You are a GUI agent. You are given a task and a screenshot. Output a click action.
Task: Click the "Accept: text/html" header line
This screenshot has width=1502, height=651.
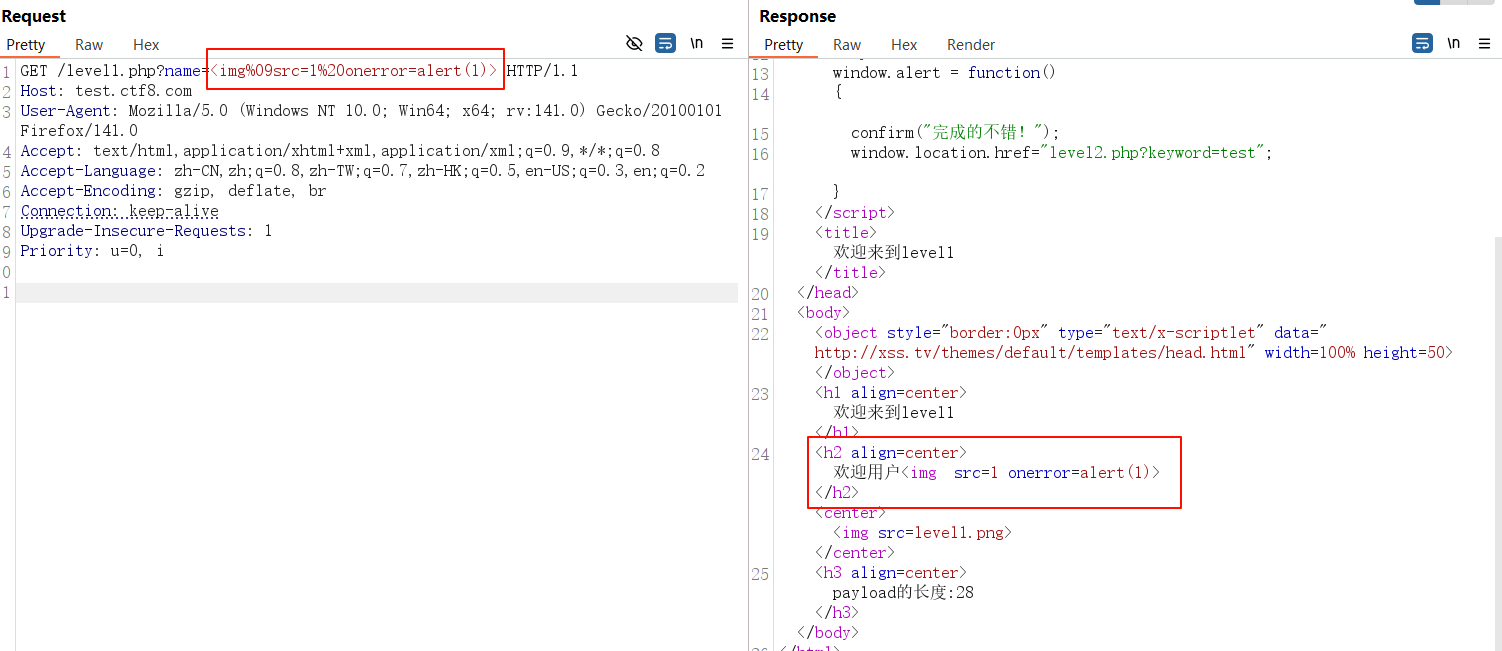pos(340,151)
